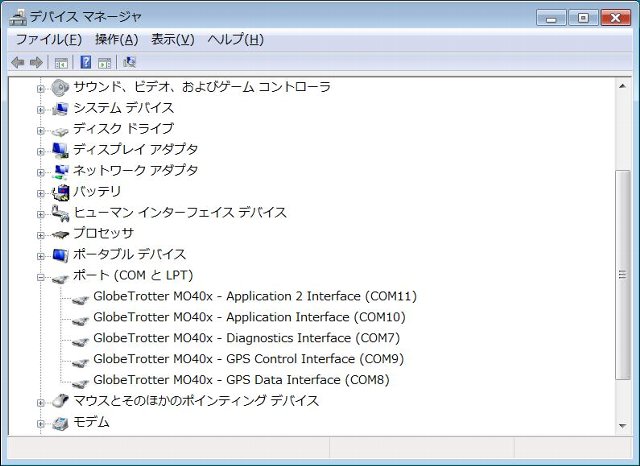The height and width of the screenshot is (466, 640).
Task: Select GlobeTrotter GPS Control Interface (COM9)
Action: pos(249,359)
